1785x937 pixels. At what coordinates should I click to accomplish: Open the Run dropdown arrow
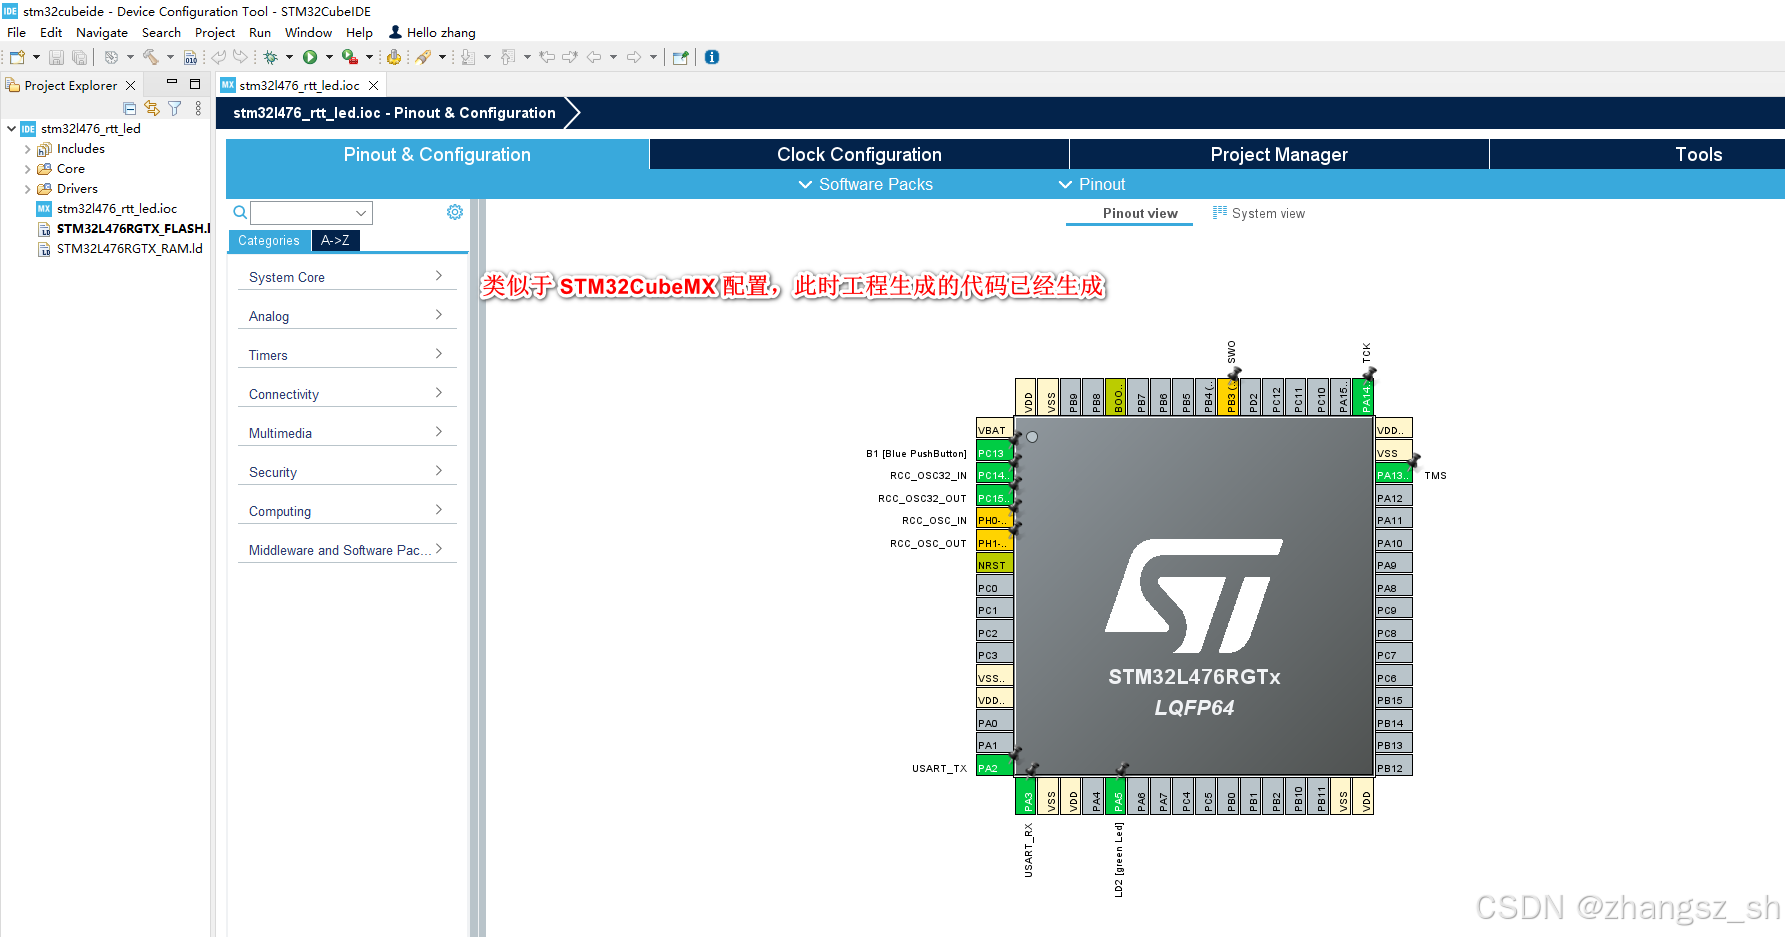point(329,57)
